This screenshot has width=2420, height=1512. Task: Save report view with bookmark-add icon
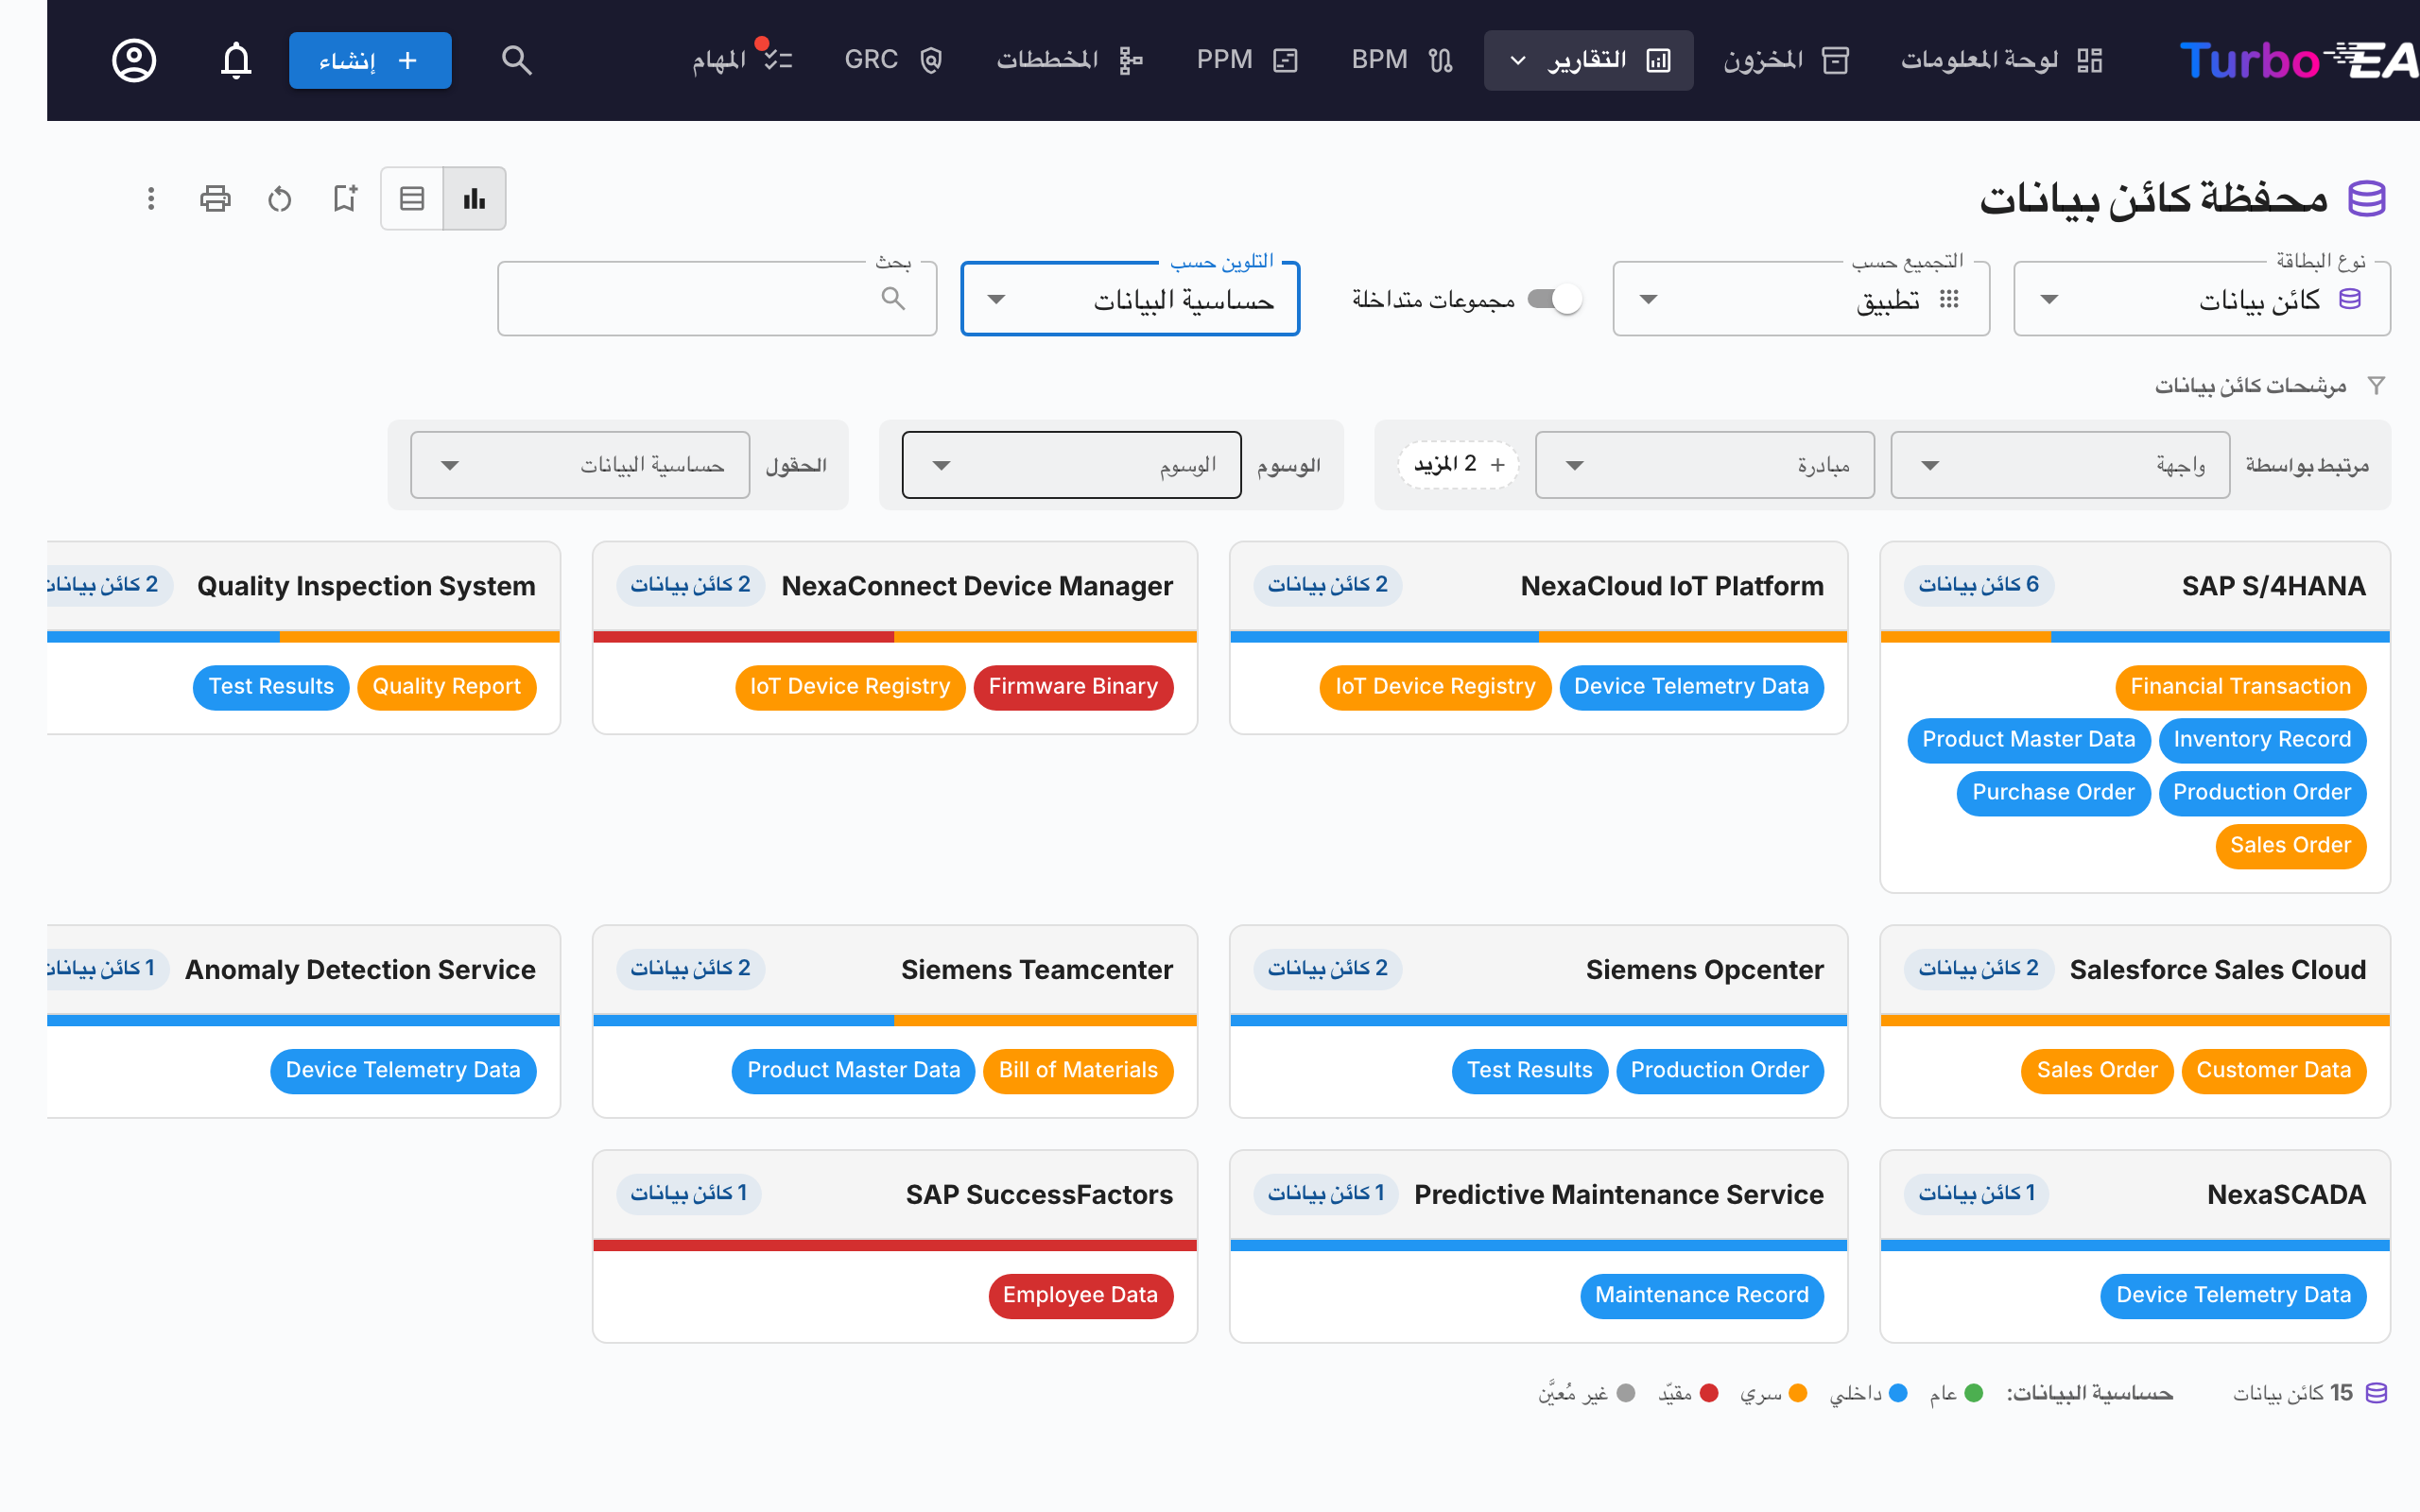coord(345,198)
